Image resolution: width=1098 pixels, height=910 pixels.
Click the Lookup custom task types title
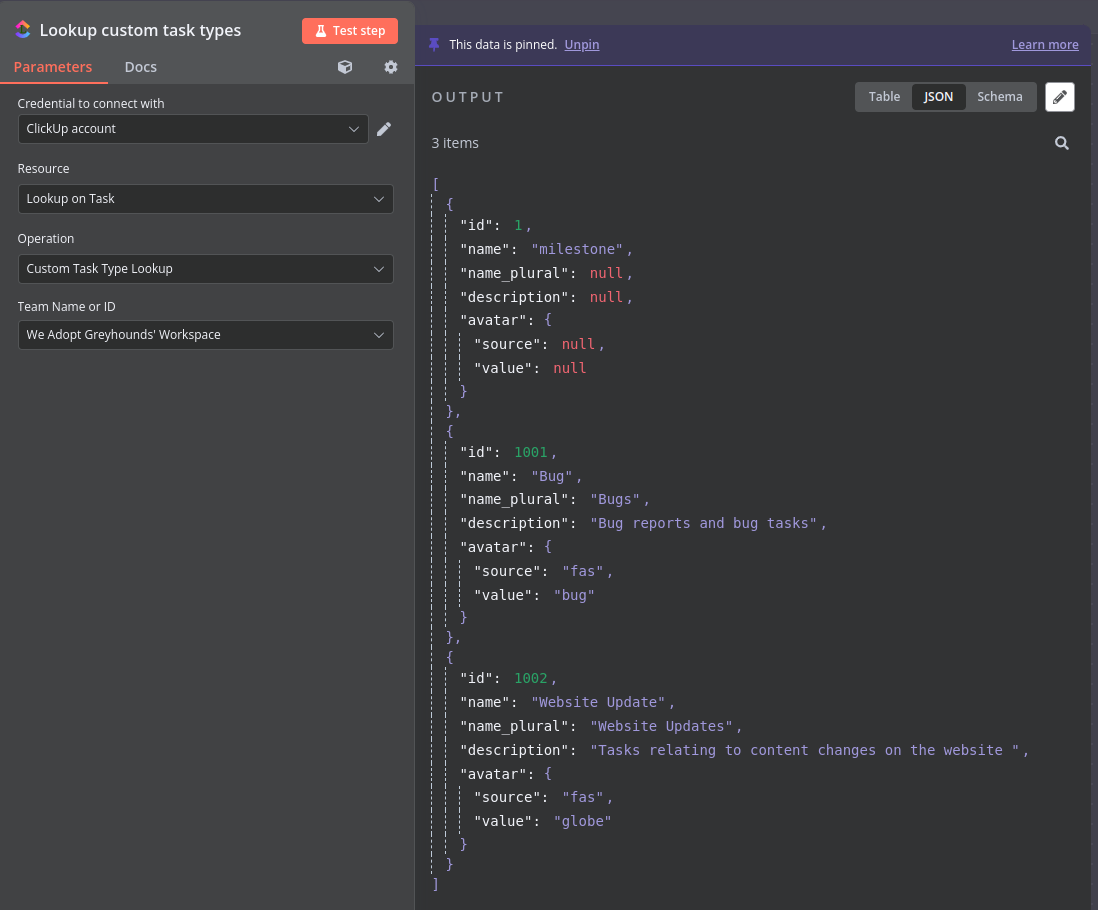(140, 30)
